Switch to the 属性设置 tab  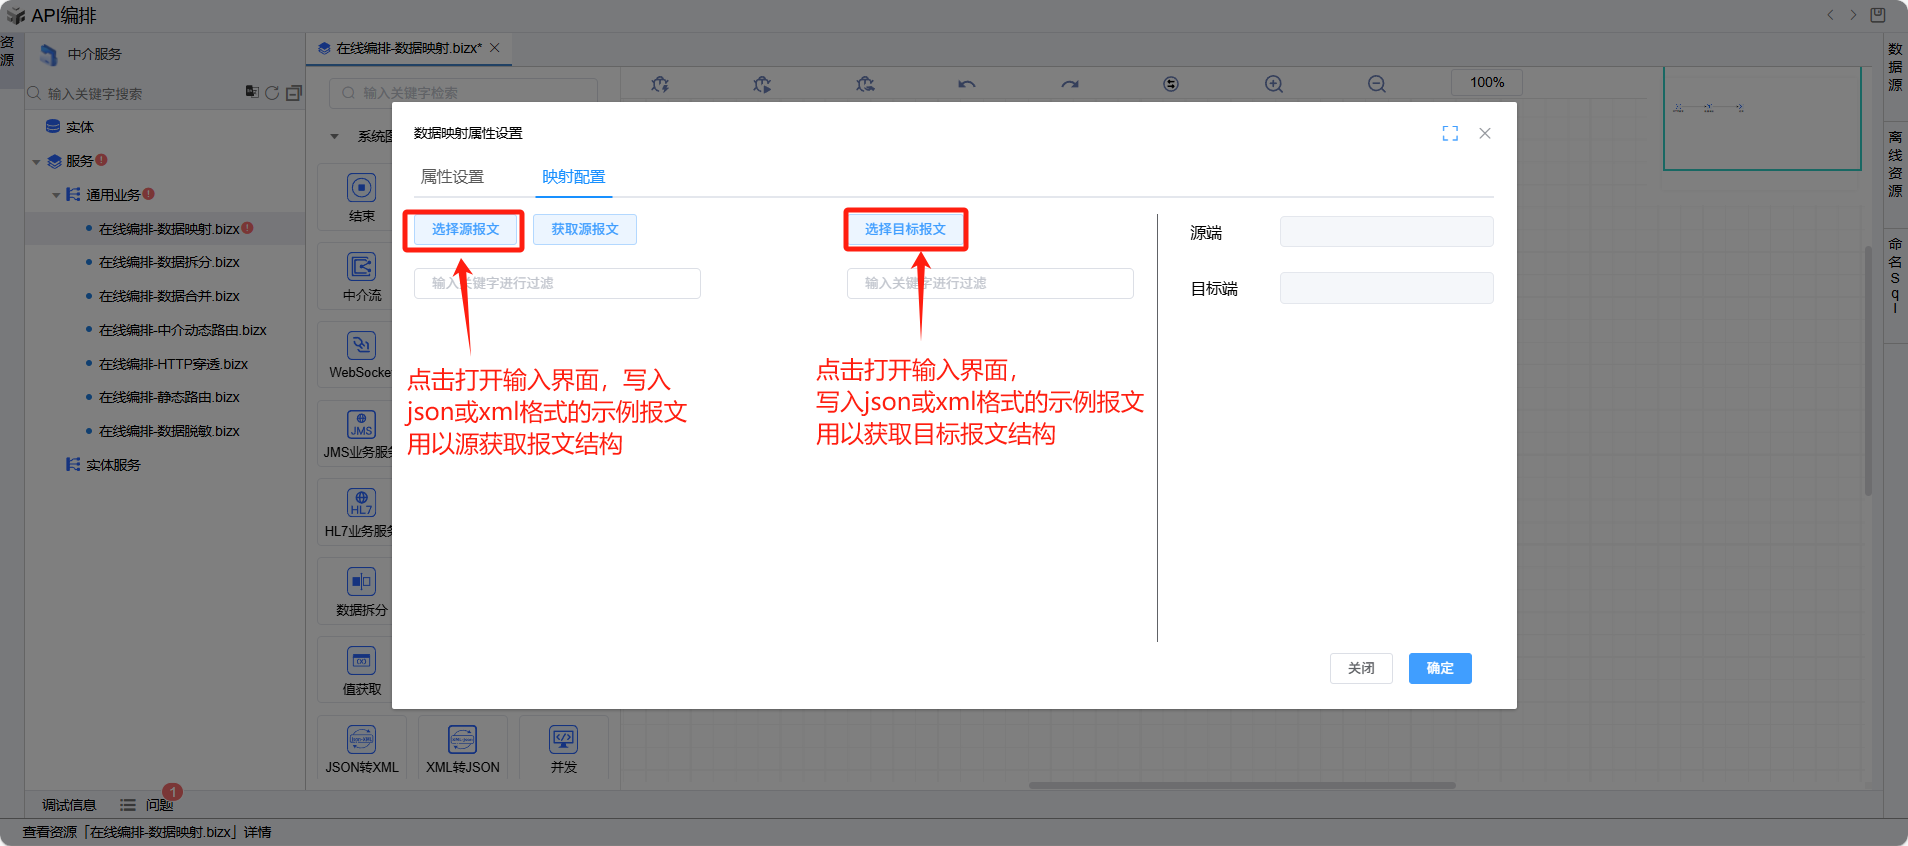(x=452, y=177)
